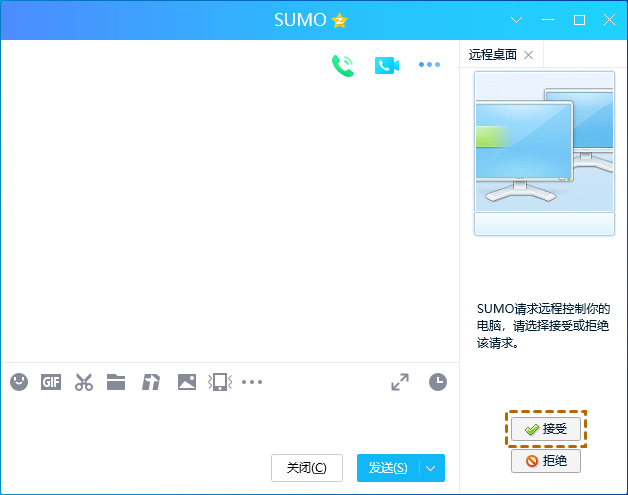Open message history clock icon

[x=438, y=382]
